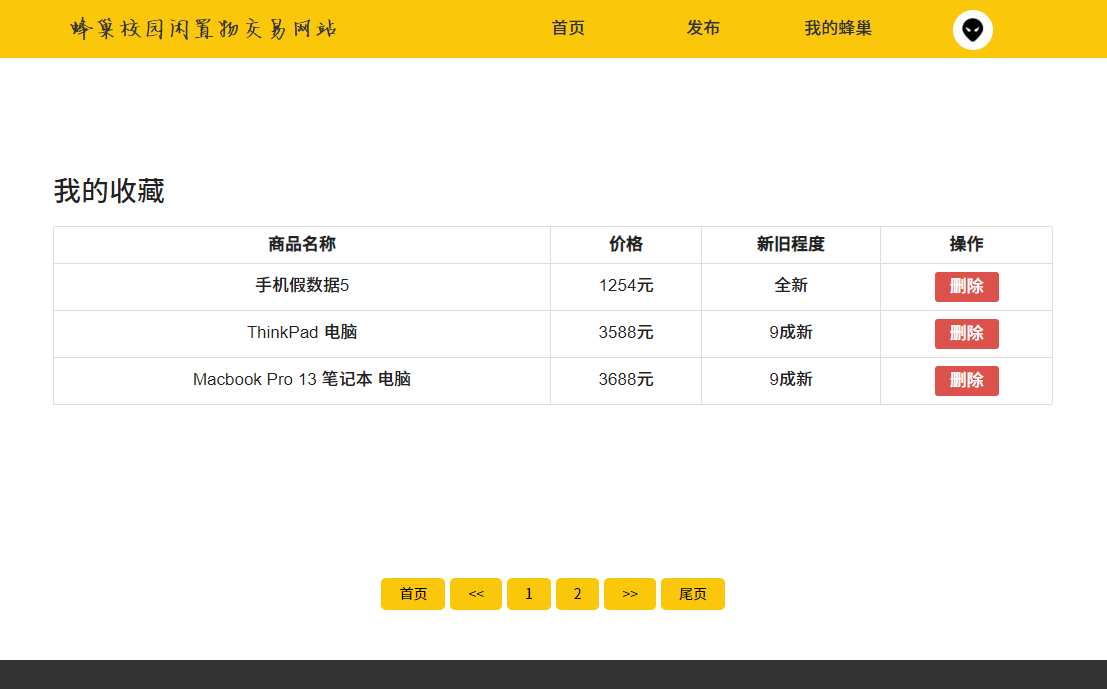
Task: Click the 9成新 cell in Macbook row
Action: [791, 379]
